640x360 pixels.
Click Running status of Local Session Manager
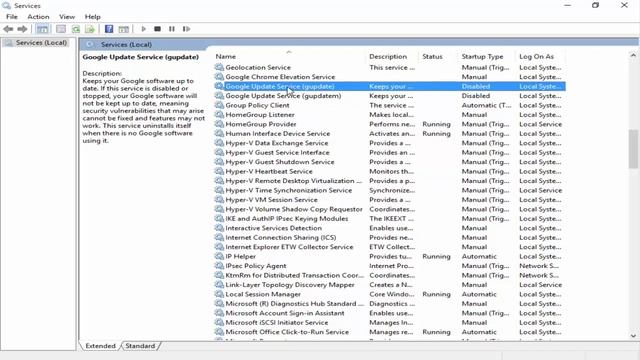click(x=436, y=294)
